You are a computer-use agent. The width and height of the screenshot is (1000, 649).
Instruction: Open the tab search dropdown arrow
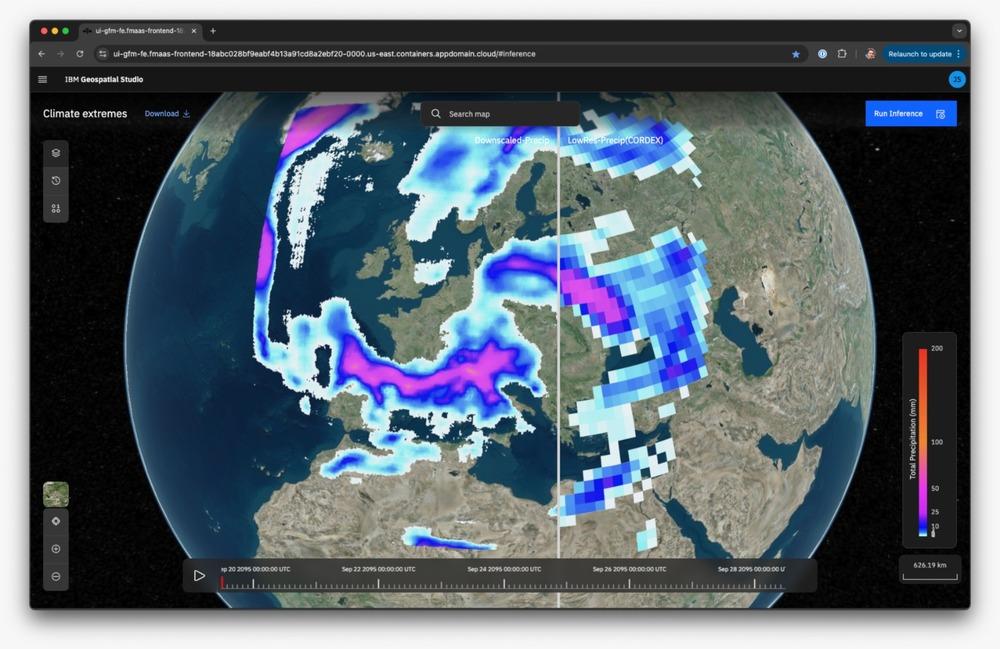click(x=959, y=31)
